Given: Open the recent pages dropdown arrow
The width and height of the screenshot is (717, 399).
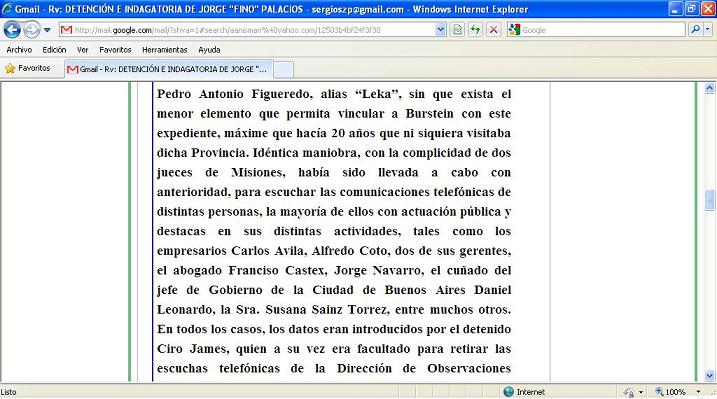Looking at the screenshot, I should [x=47, y=30].
